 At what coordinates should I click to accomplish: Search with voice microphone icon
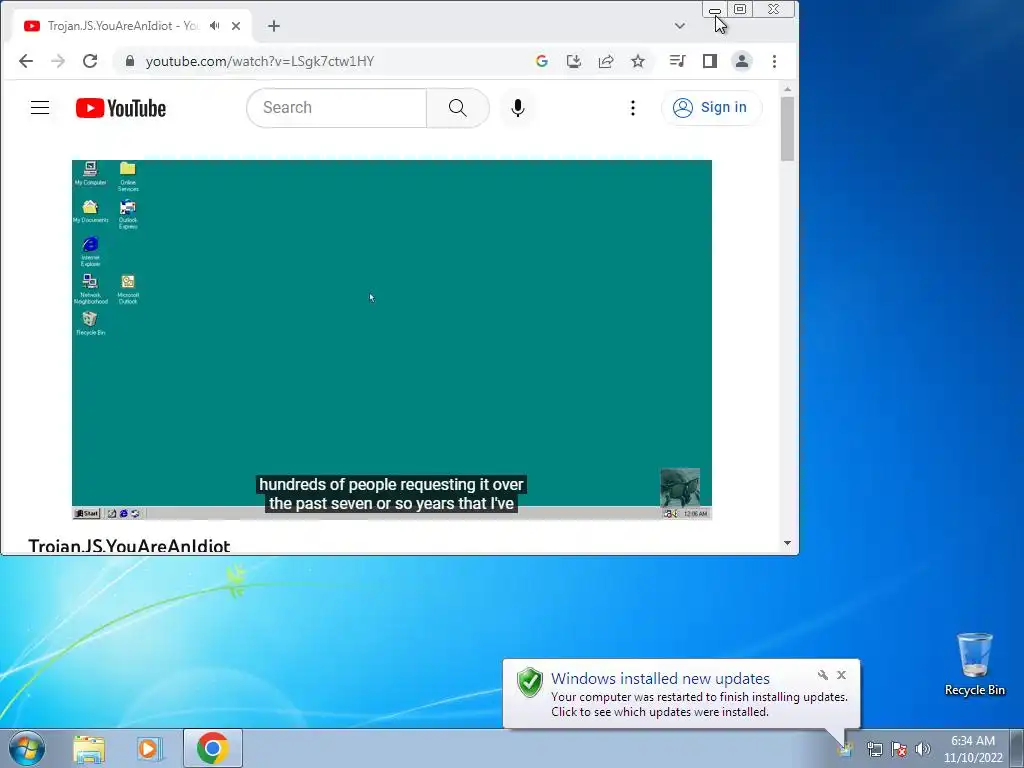point(518,108)
